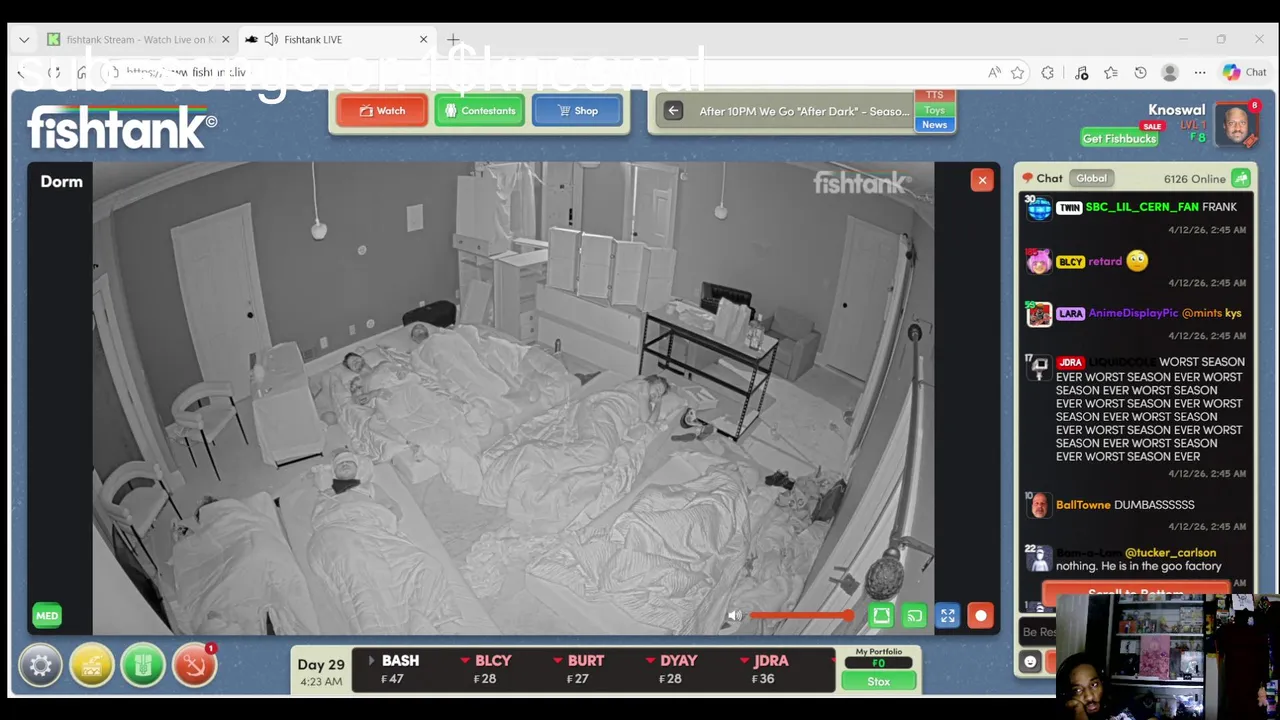Change MED video quality setting
1280x720 pixels.
[47, 616]
